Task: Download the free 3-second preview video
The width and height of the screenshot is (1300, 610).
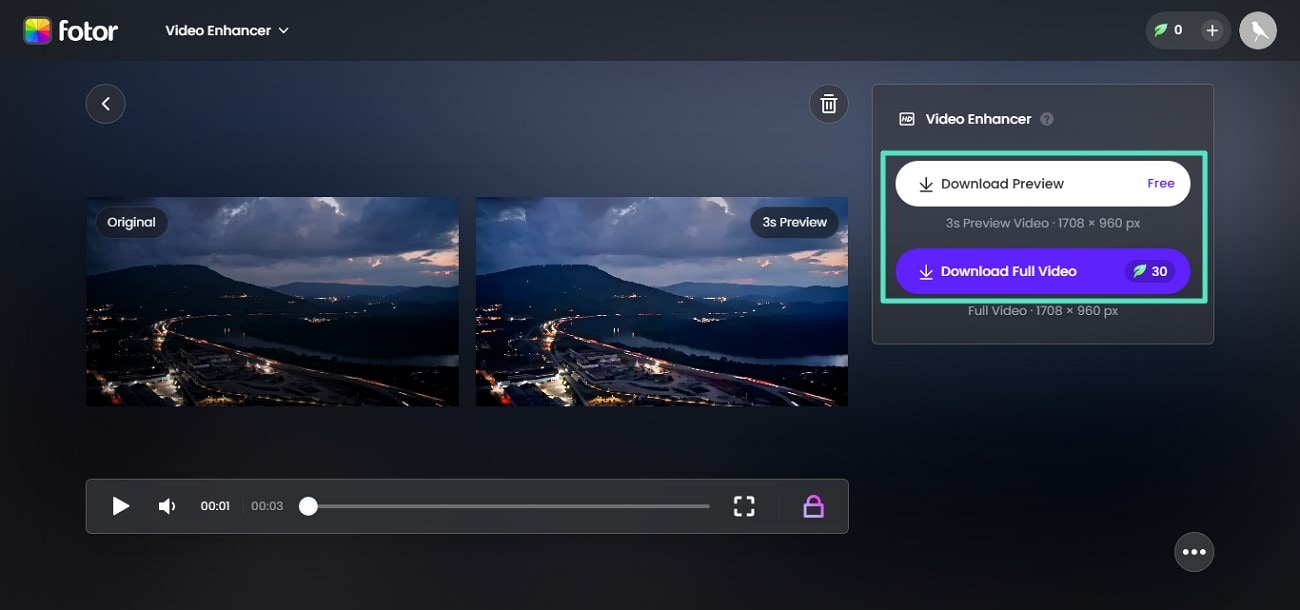Action: 1043,183
